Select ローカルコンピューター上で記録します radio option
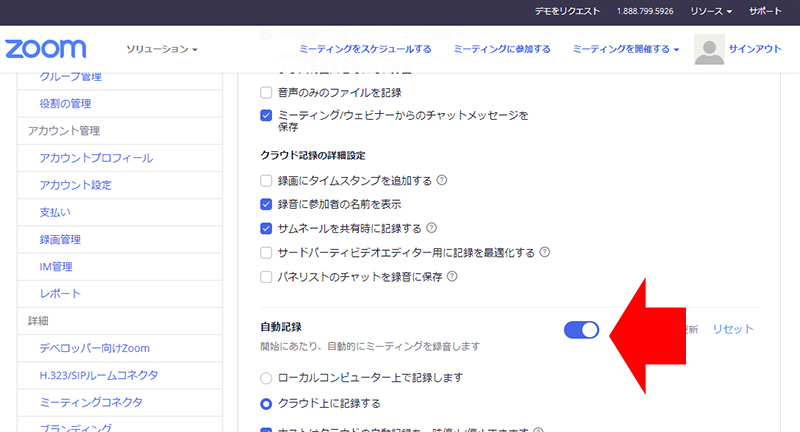This screenshot has height=432, width=800. [266, 378]
